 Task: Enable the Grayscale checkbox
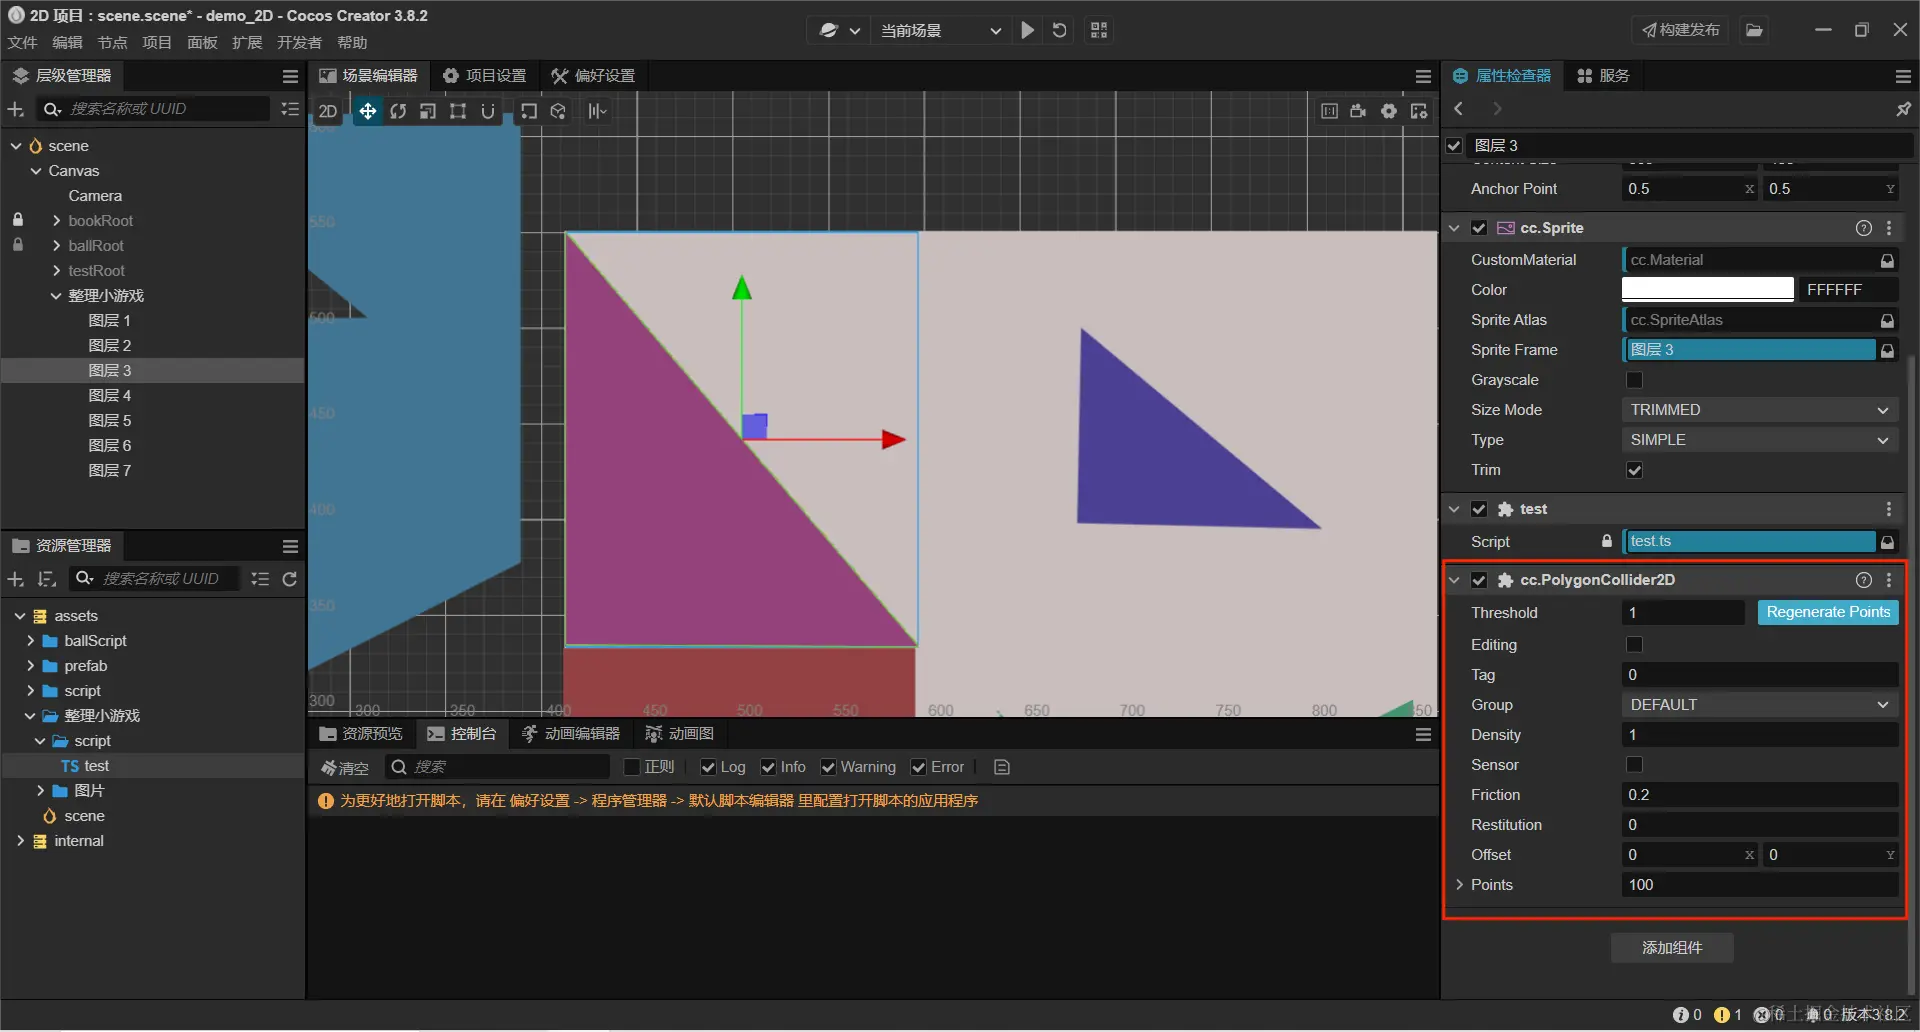click(1635, 380)
